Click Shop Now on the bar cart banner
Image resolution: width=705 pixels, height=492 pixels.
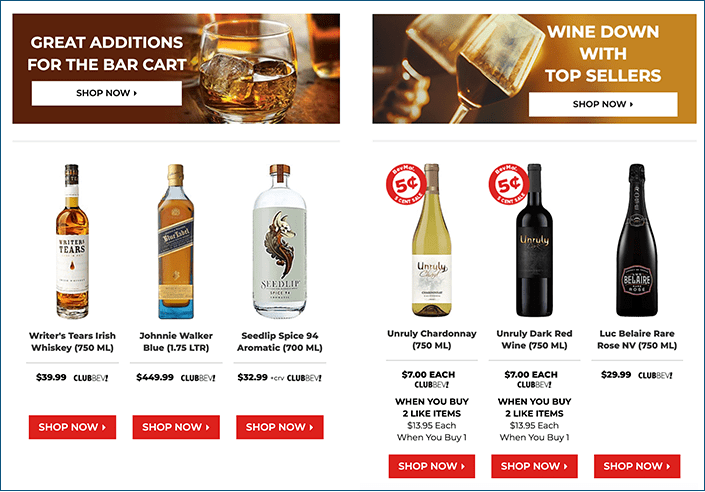(107, 93)
